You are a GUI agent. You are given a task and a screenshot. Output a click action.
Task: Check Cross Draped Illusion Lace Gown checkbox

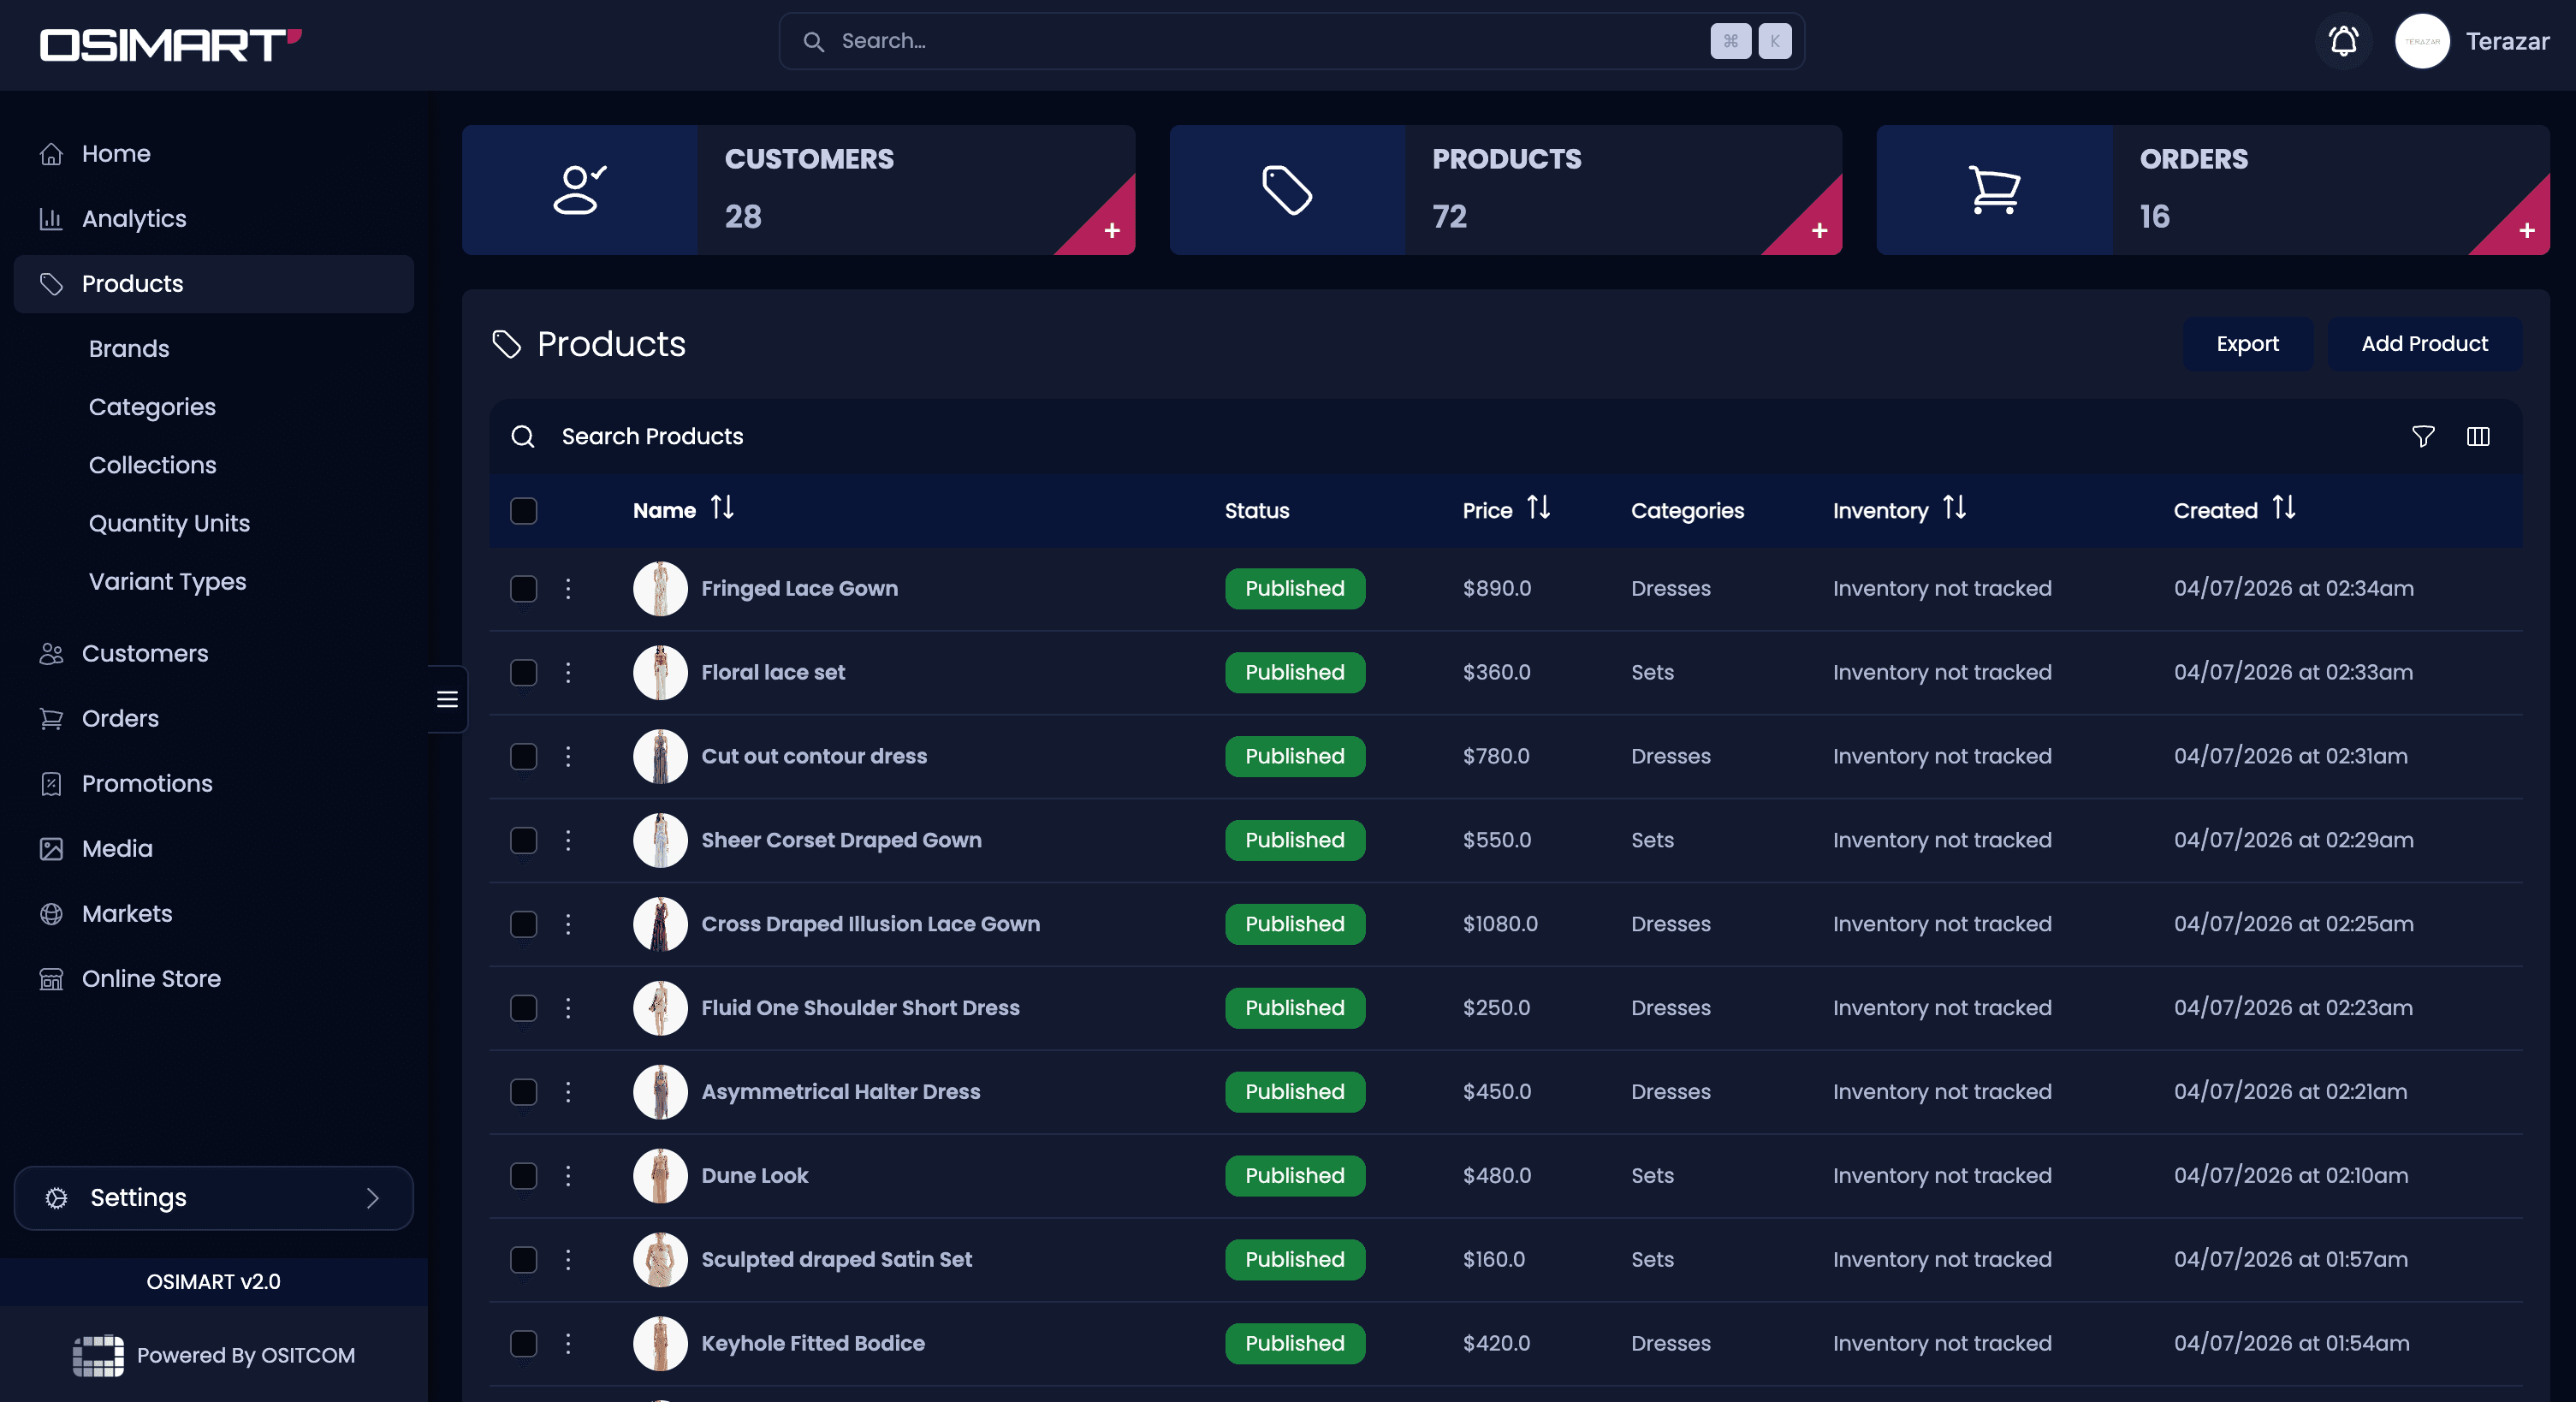pyautogui.click(x=523, y=924)
